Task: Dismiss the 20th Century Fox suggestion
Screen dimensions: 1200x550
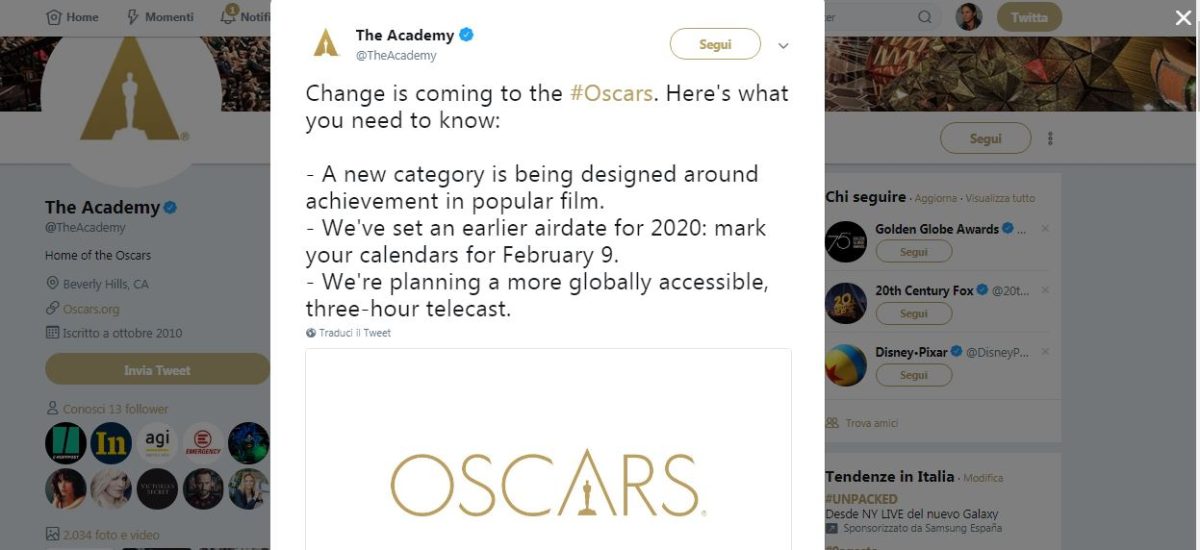Action: pyautogui.click(x=1045, y=291)
